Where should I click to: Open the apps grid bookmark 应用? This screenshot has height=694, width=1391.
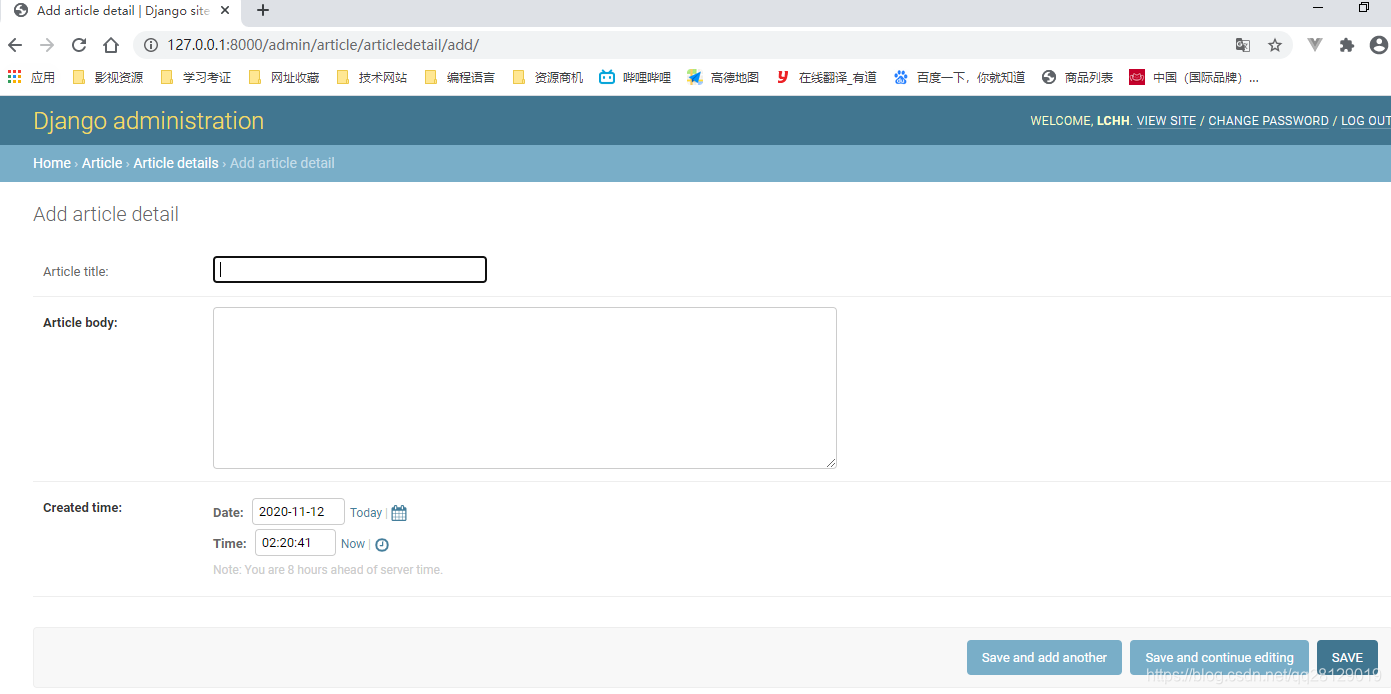point(32,77)
